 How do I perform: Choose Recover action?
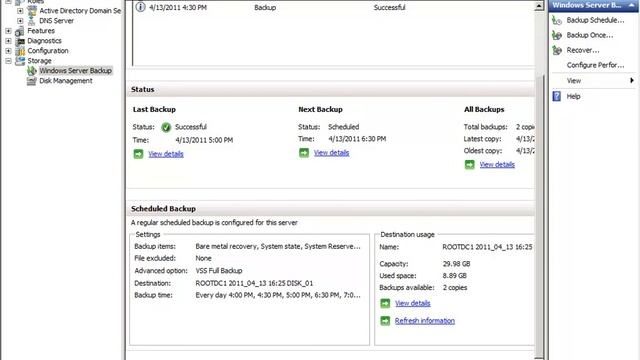(583, 50)
